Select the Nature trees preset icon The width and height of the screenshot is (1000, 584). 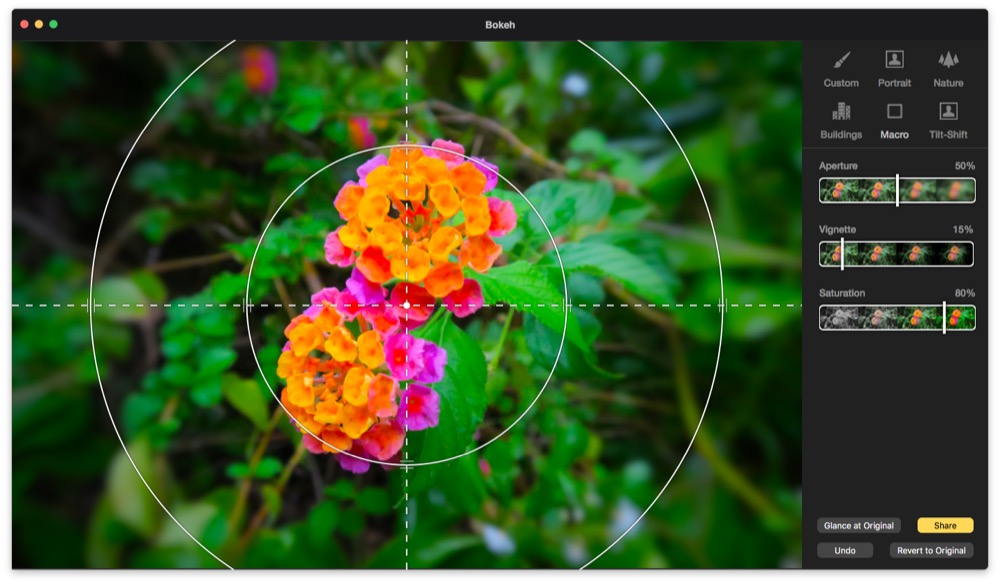coord(948,60)
